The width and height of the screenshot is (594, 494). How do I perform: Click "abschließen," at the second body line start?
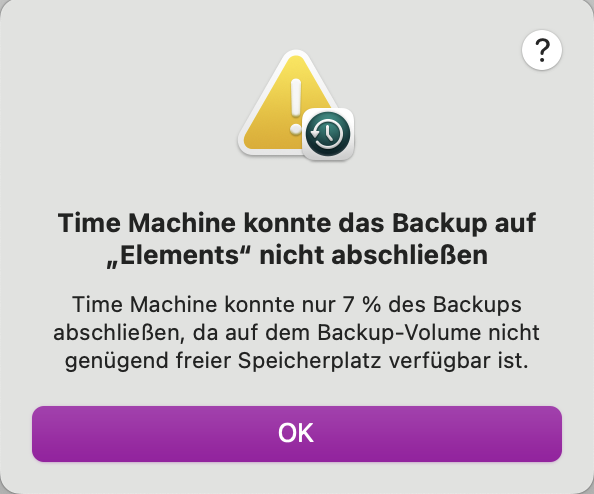[119, 333]
